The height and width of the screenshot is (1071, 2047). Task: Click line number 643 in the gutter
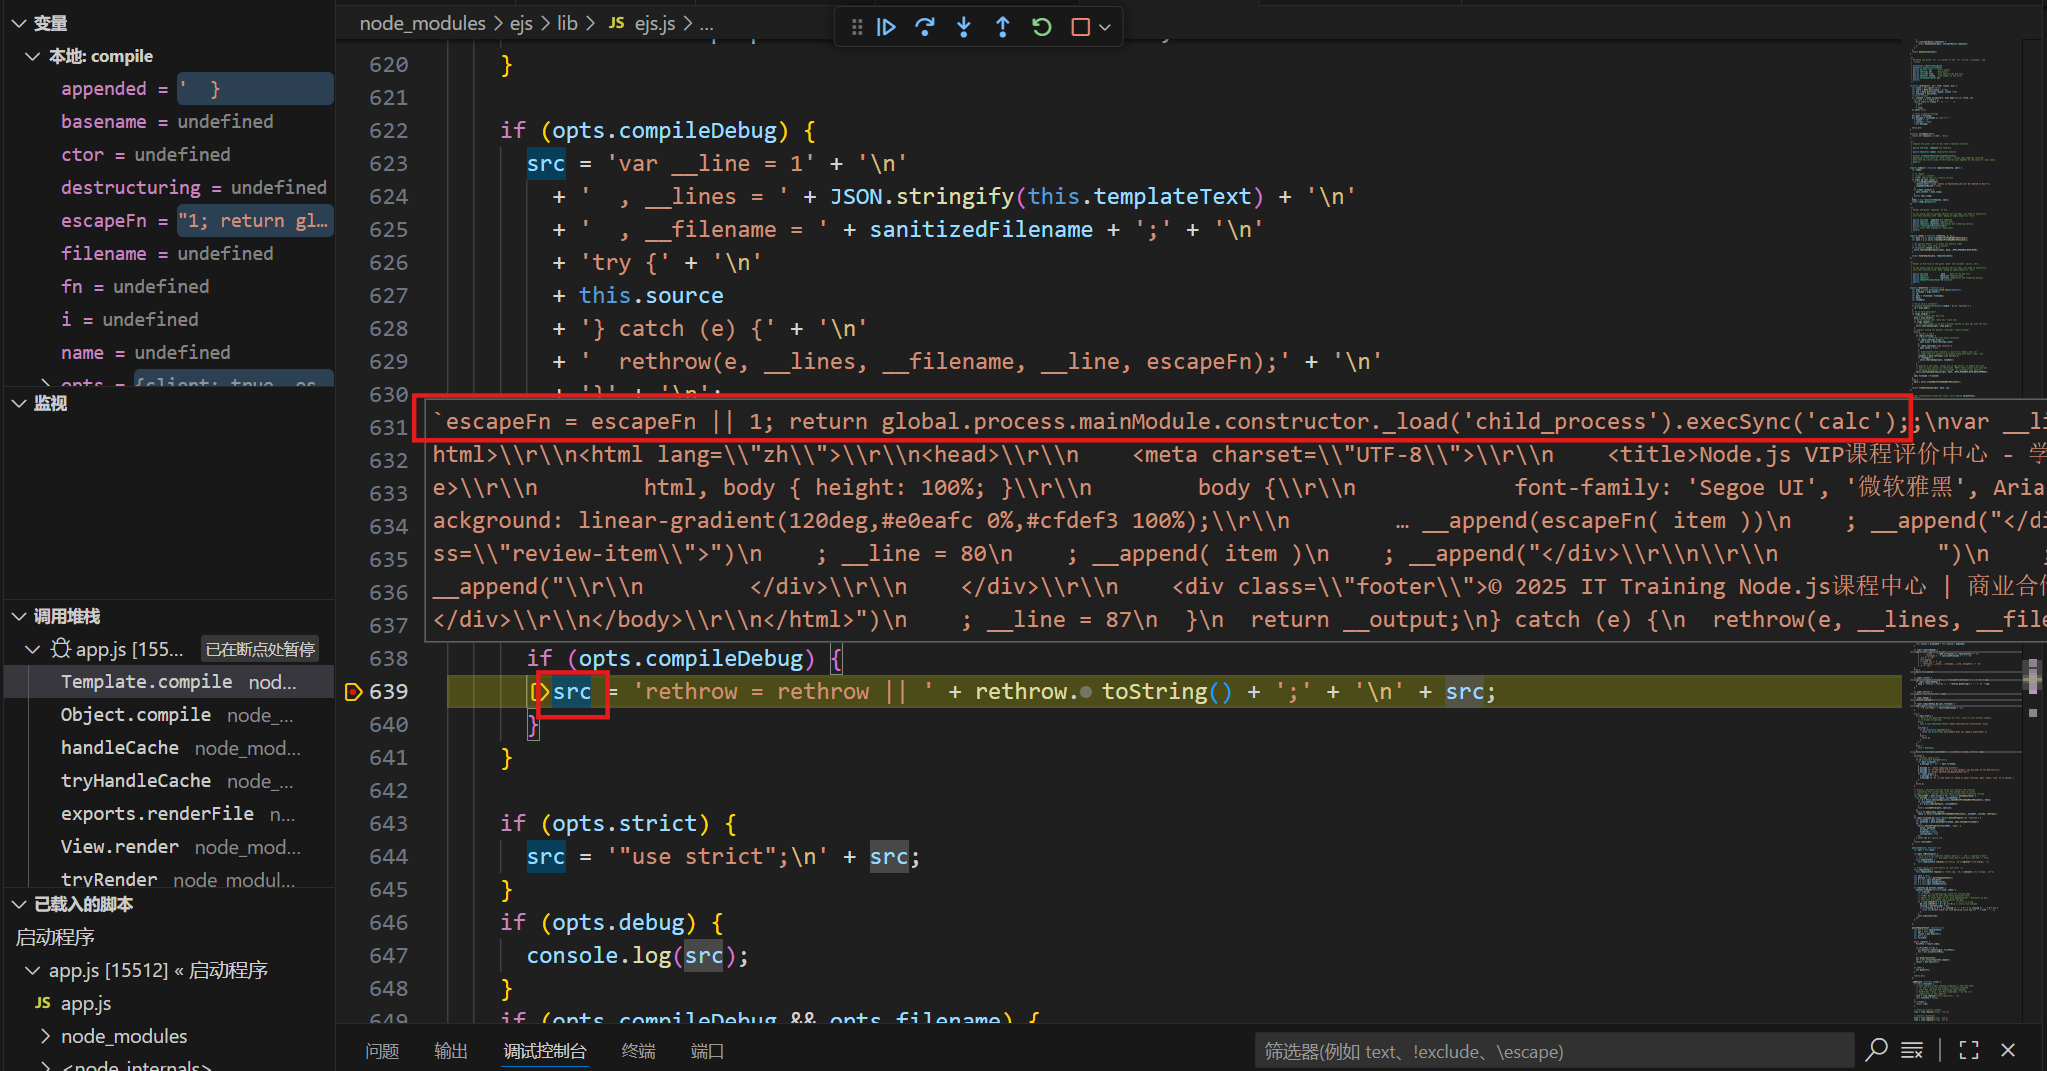tap(388, 823)
